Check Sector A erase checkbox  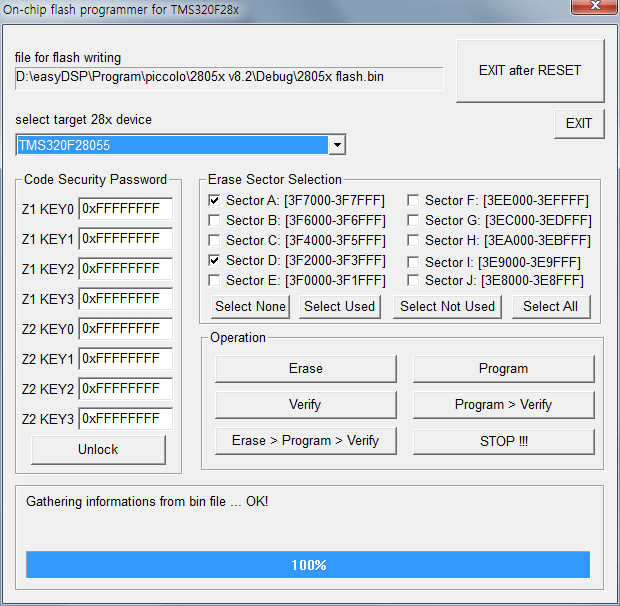click(214, 200)
